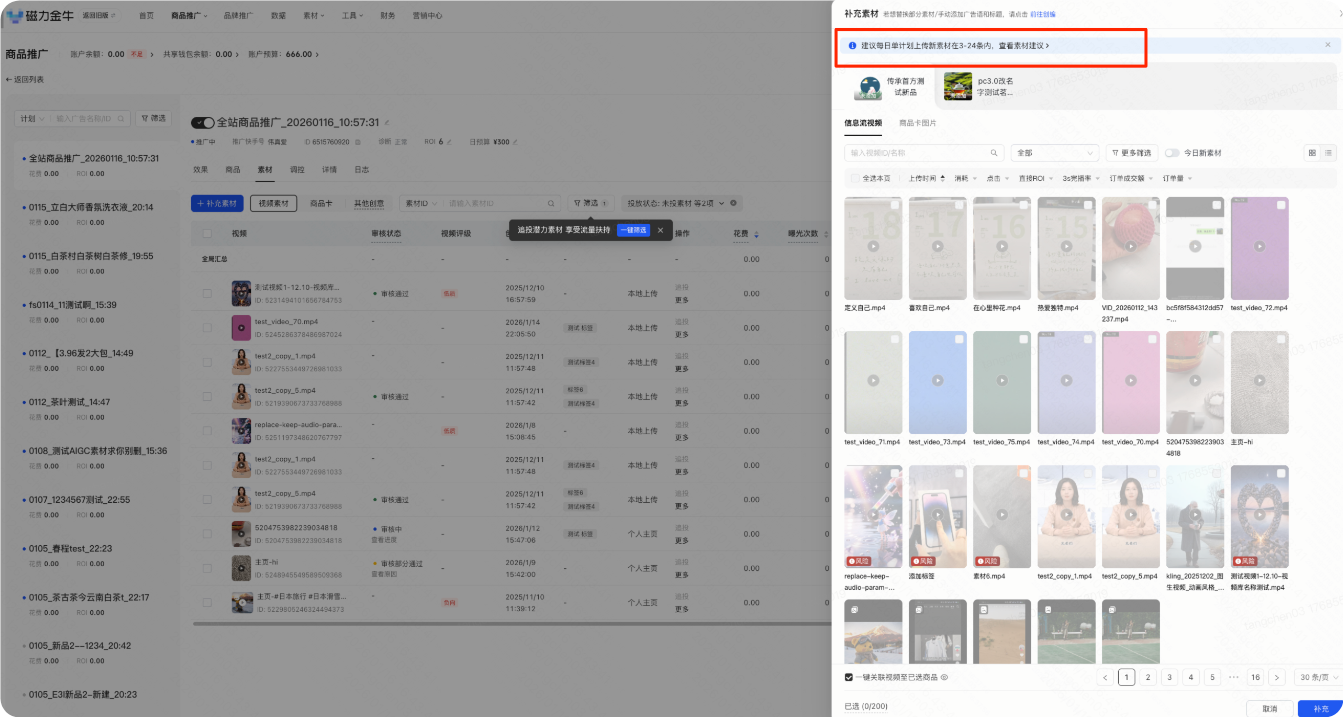This screenshot has width=1343, height=717.
Task: Check the 全选本页 checkbox
Action: coord(856,178)
